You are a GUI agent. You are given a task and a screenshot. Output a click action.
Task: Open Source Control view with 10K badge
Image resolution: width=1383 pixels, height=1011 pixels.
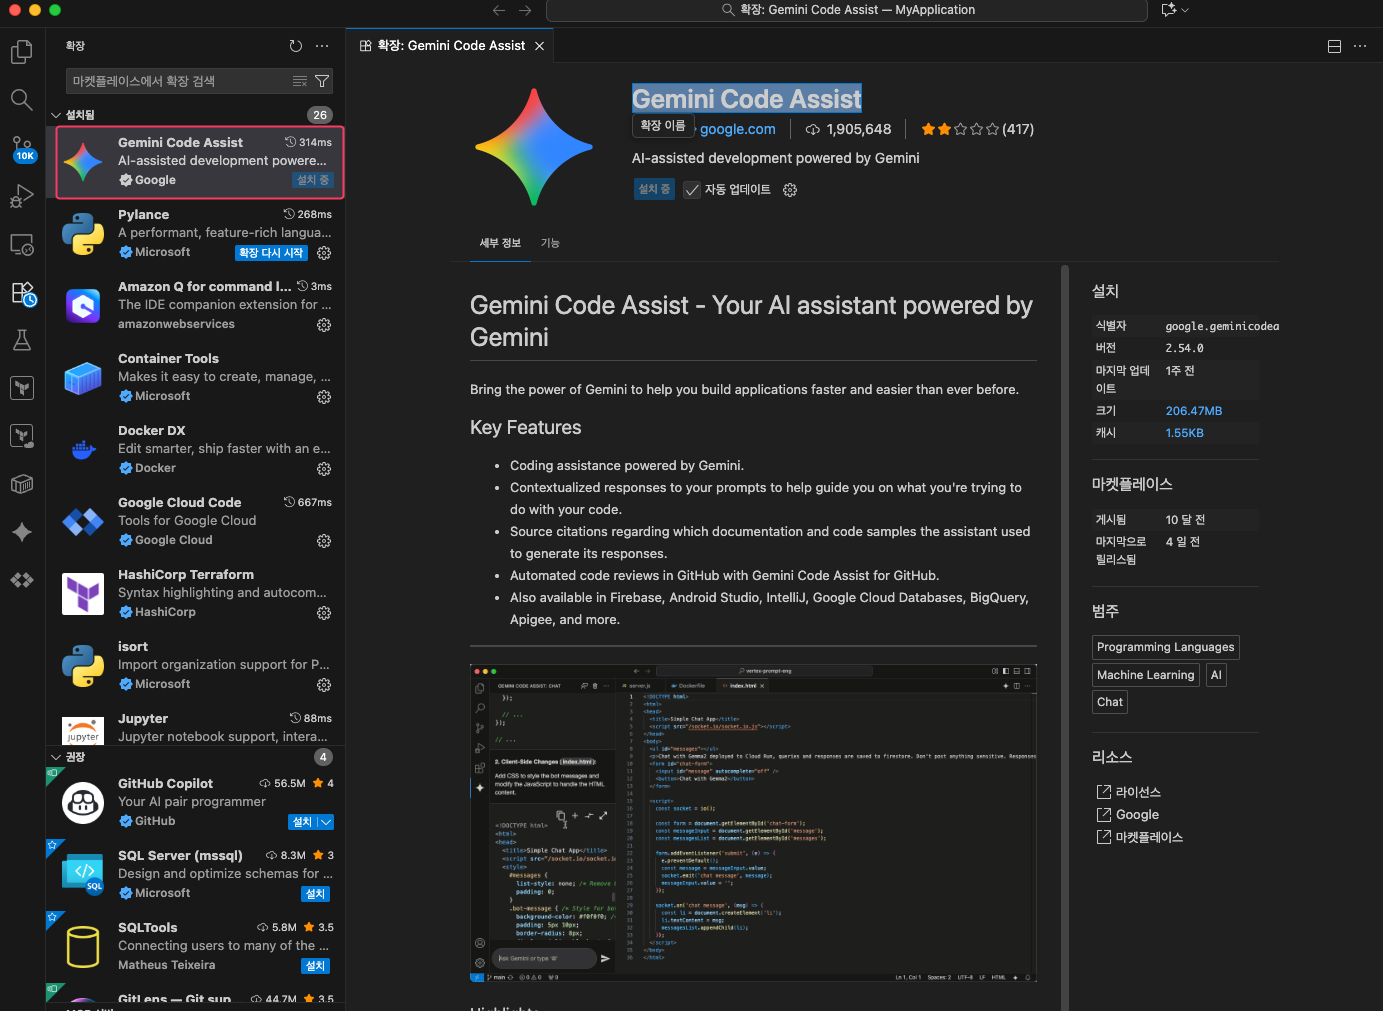coord(22,148)
